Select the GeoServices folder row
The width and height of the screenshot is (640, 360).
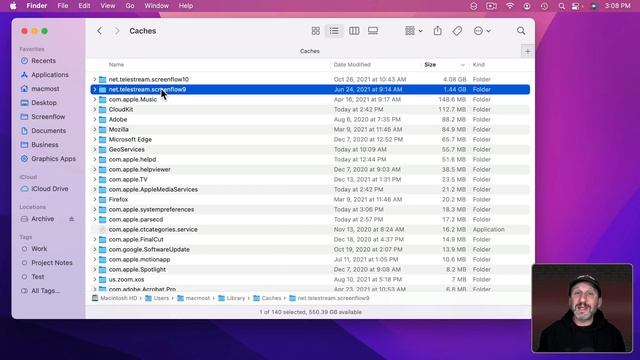point(310,149)
